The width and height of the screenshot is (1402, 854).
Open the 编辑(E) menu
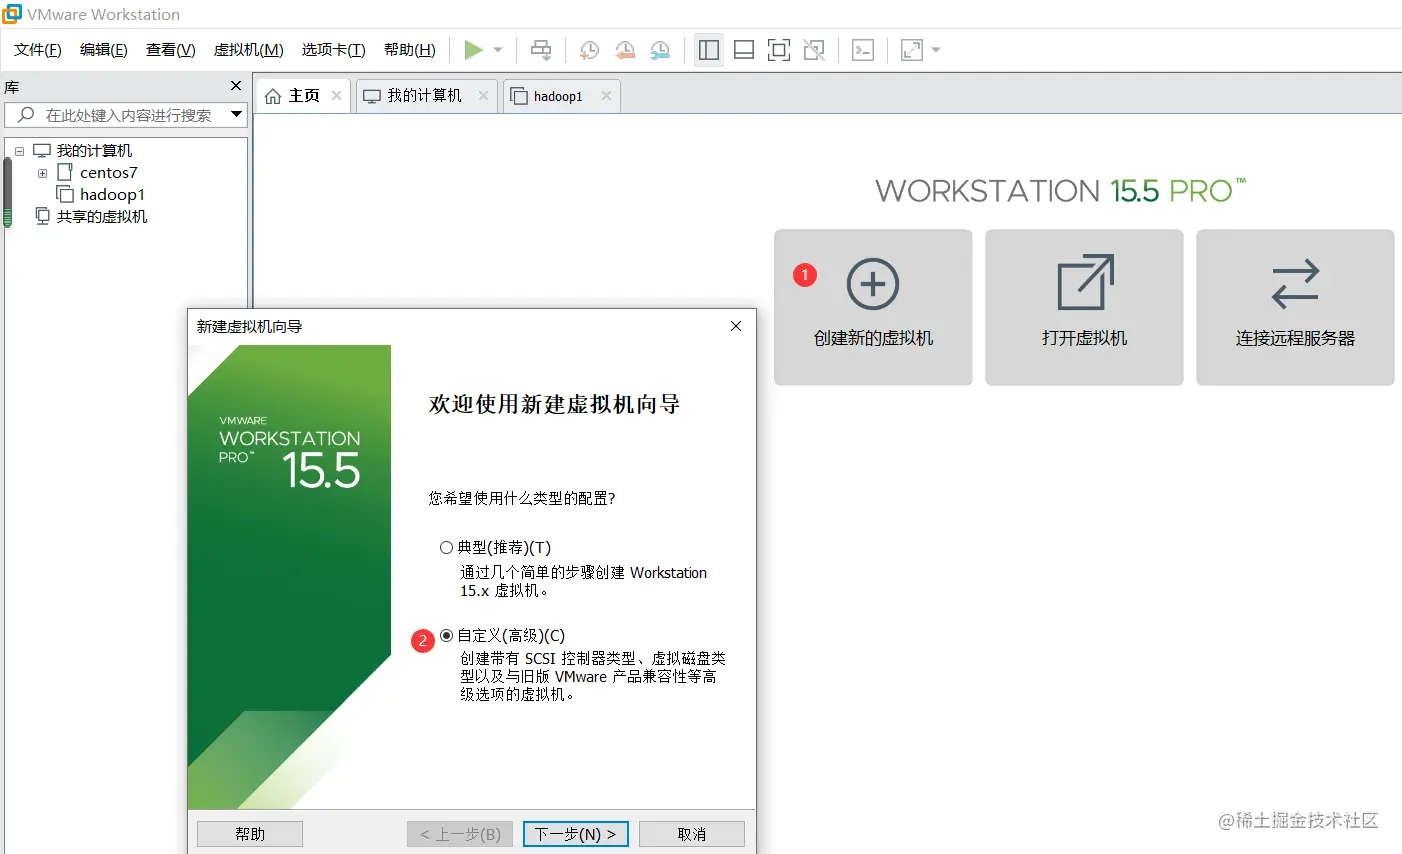point(104,50)
